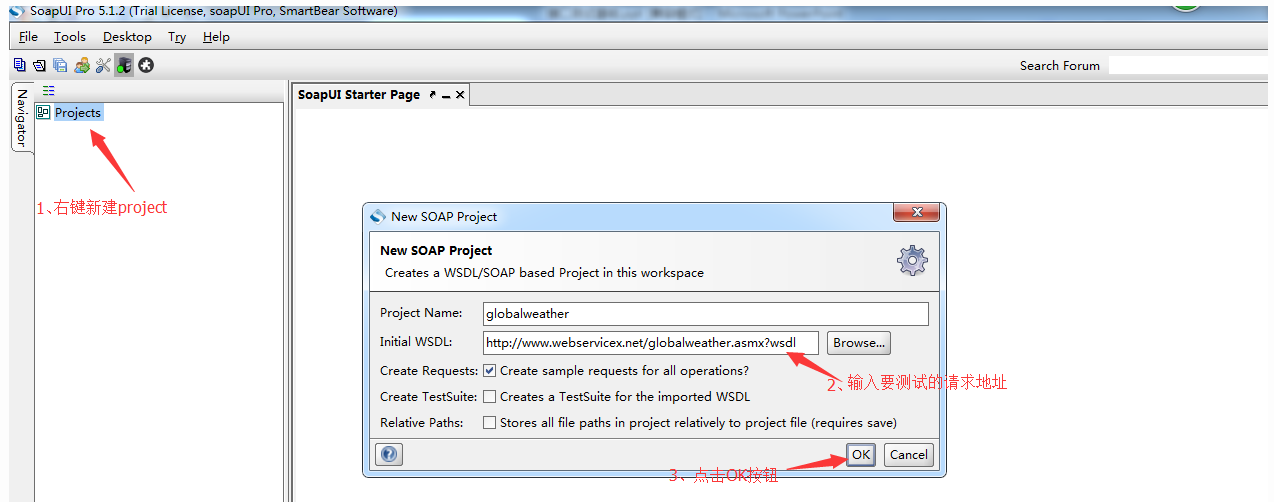This screenshot has height=502, width=1274.
Task: Select Projects node in navigator tree
Action: click(78, 113)
